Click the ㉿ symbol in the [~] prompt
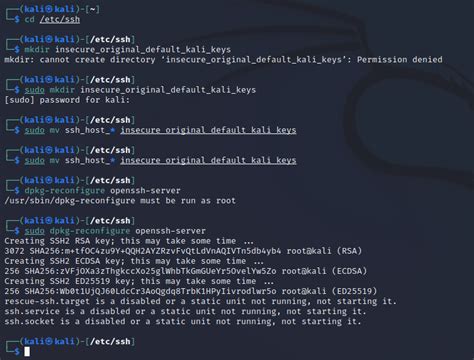Viewport: 474px width, 360px height. click(49, 9)
